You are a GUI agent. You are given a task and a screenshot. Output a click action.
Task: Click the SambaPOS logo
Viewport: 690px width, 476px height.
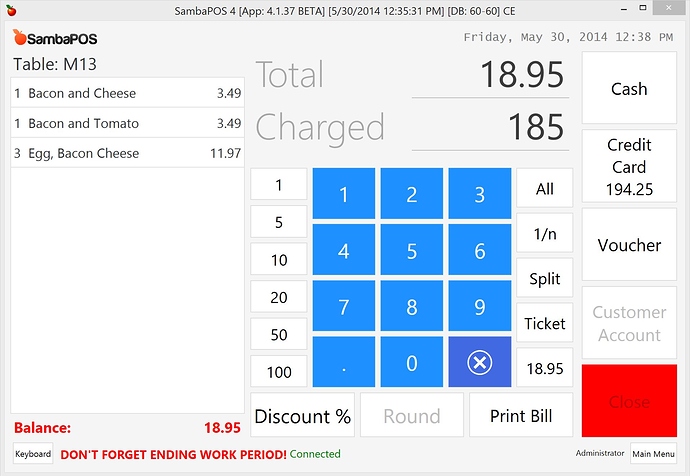55,38
